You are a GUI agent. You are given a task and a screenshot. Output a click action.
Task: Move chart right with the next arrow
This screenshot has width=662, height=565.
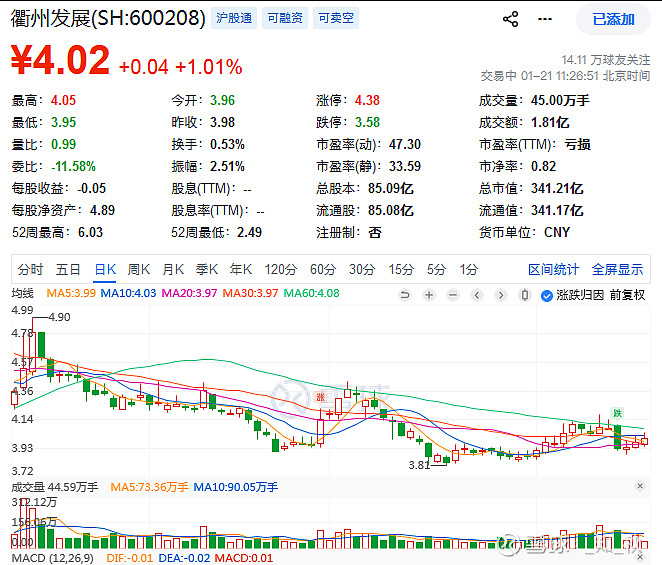tap(501, 295)
